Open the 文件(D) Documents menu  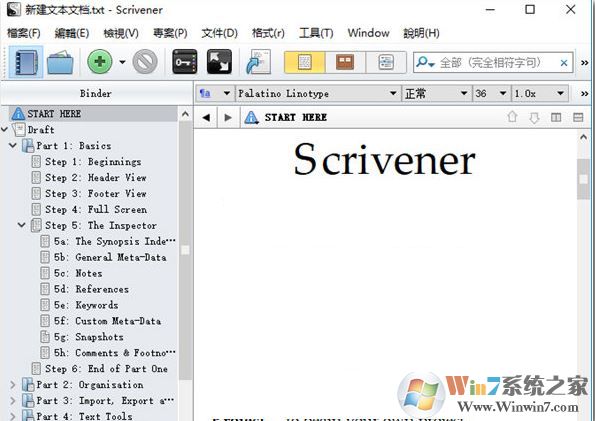[x=219, y=33]
